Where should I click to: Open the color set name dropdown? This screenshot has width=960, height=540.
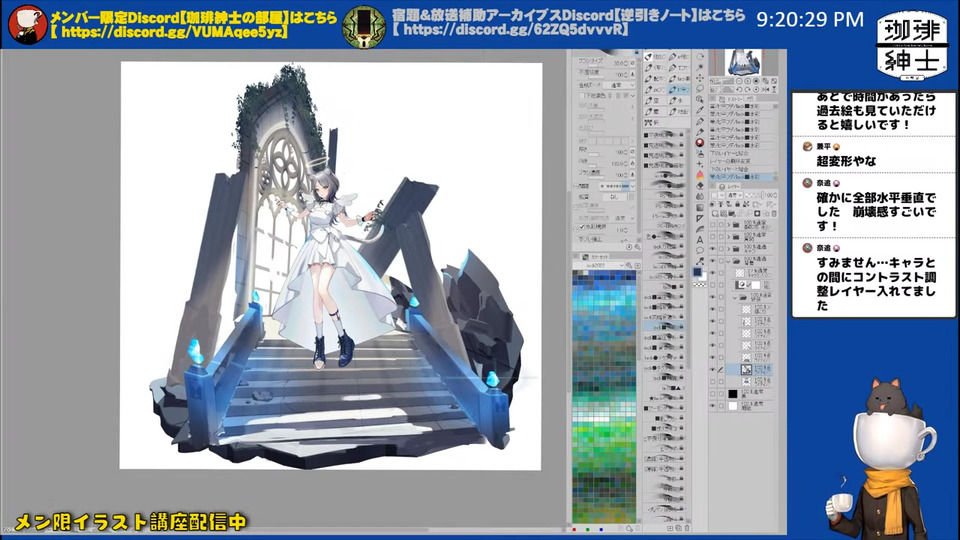tap(599, 265)
